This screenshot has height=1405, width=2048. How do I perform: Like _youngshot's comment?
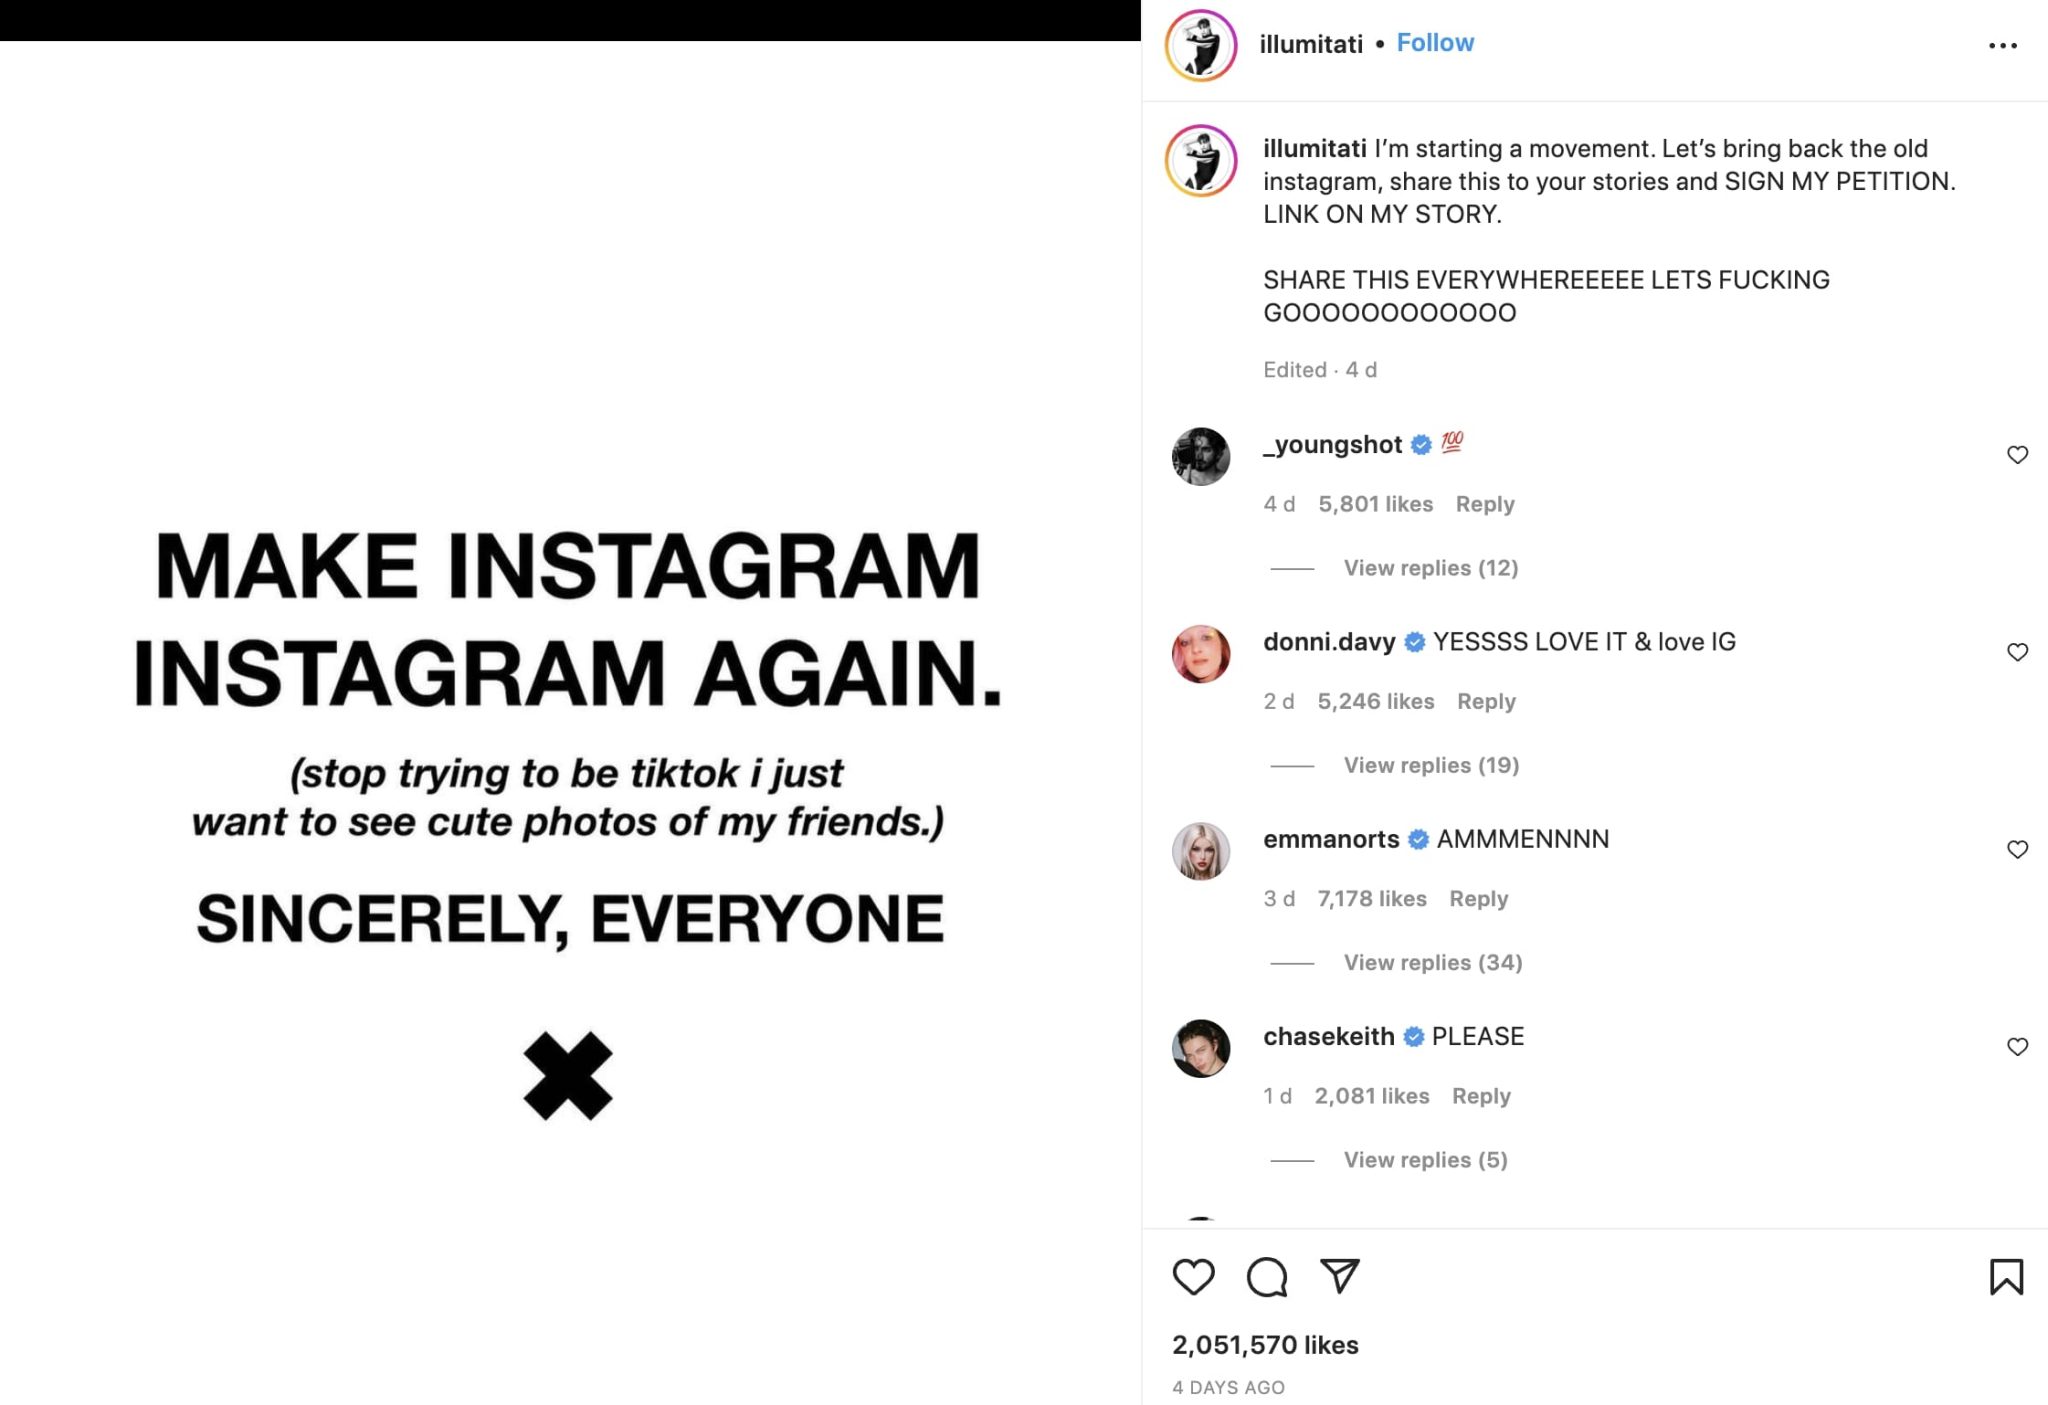(x=2017, y=455)
